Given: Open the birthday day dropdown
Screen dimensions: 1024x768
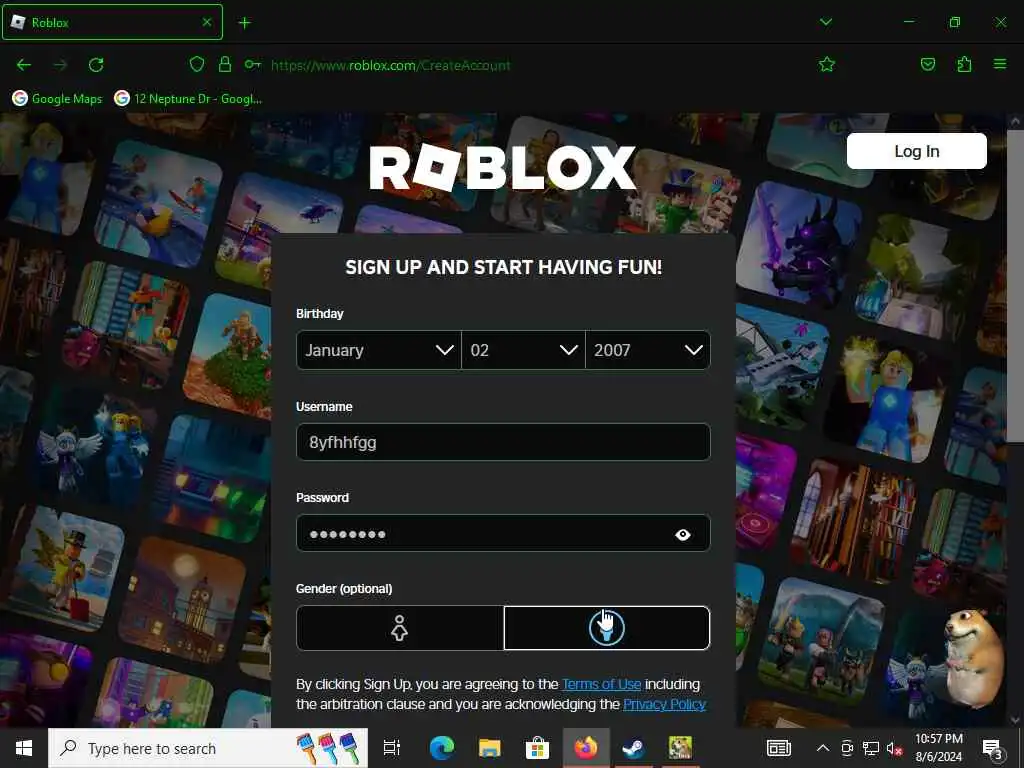Looking at the screenshot, I should click(x=523, y=350).
